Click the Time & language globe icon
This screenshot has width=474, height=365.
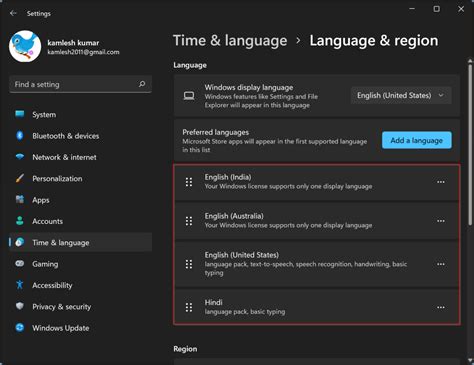(20, 242)
